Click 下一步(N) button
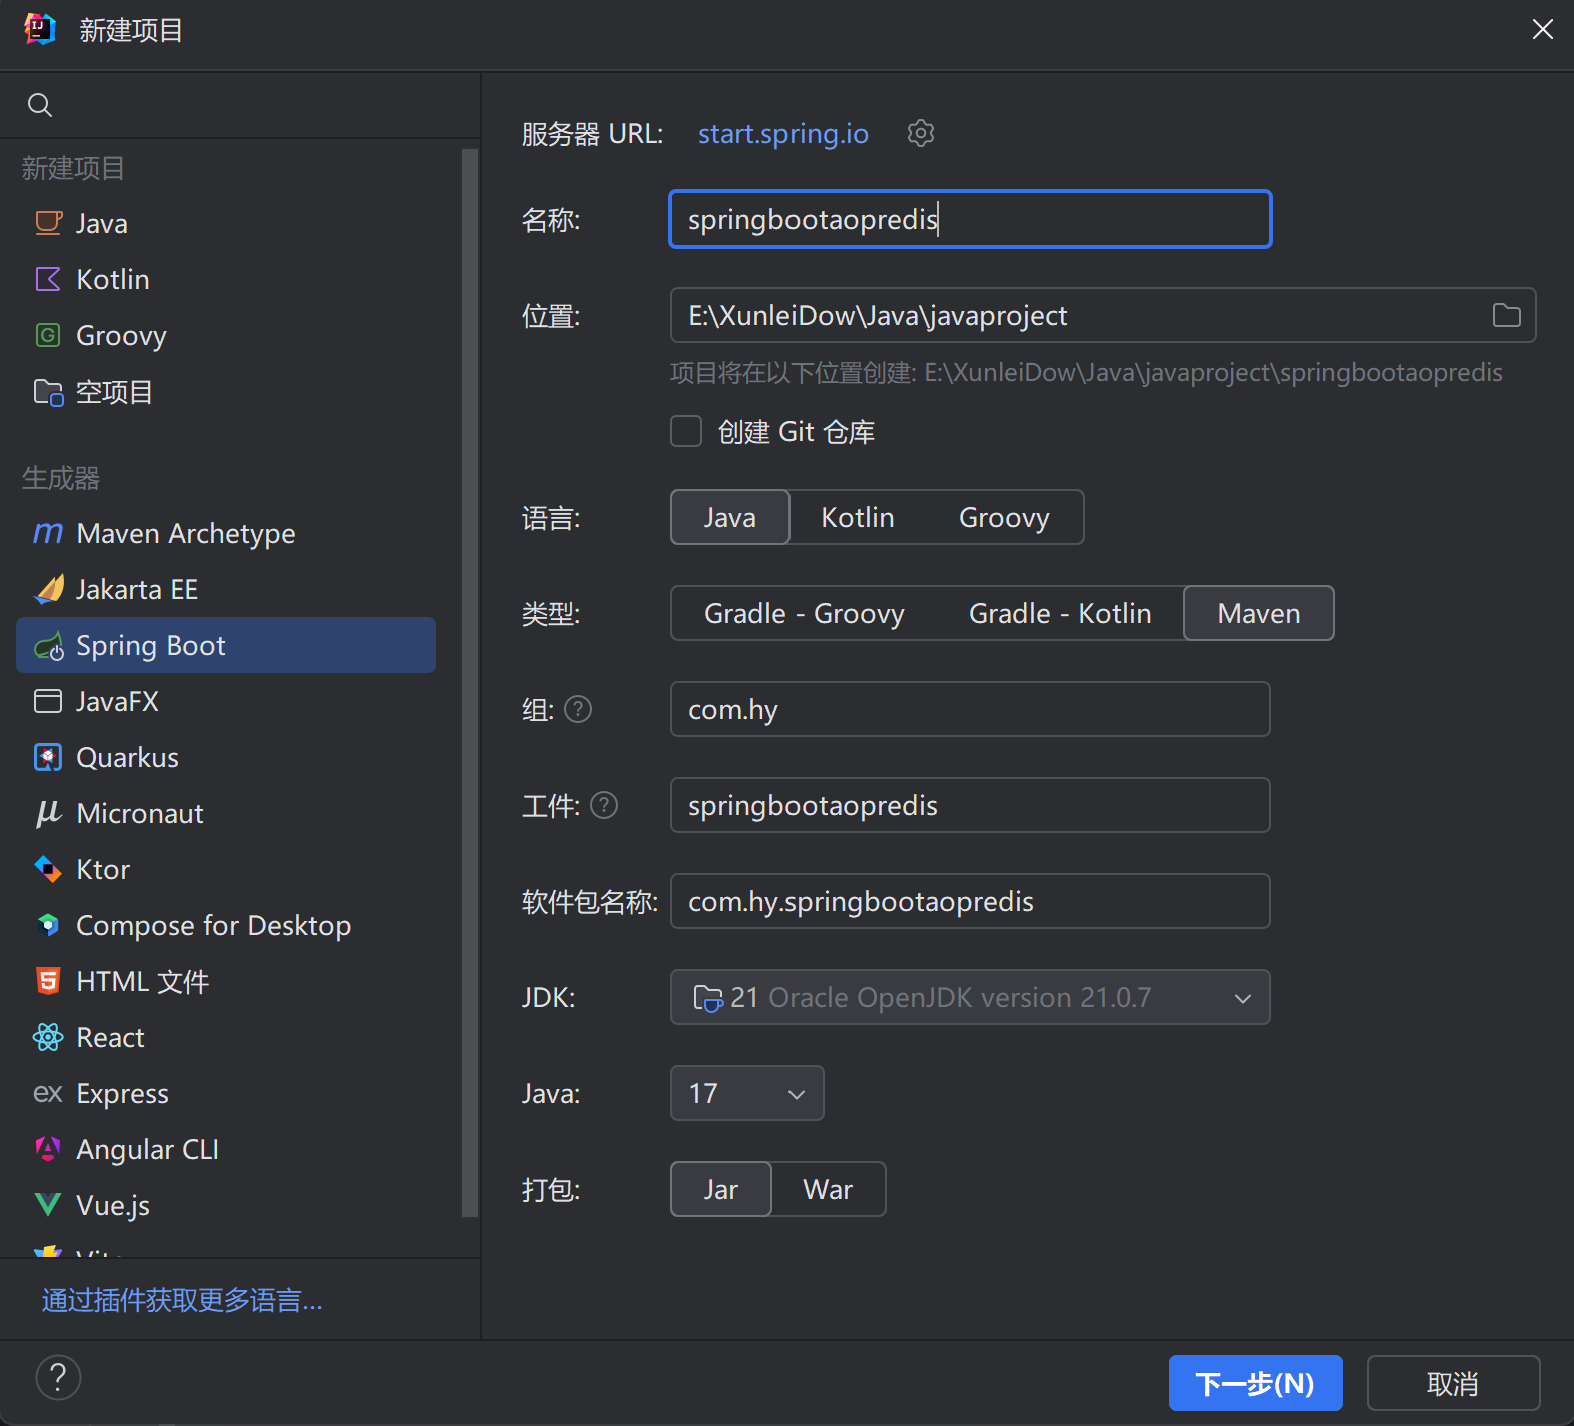1574x1426 pixels. [1255, 1383]
